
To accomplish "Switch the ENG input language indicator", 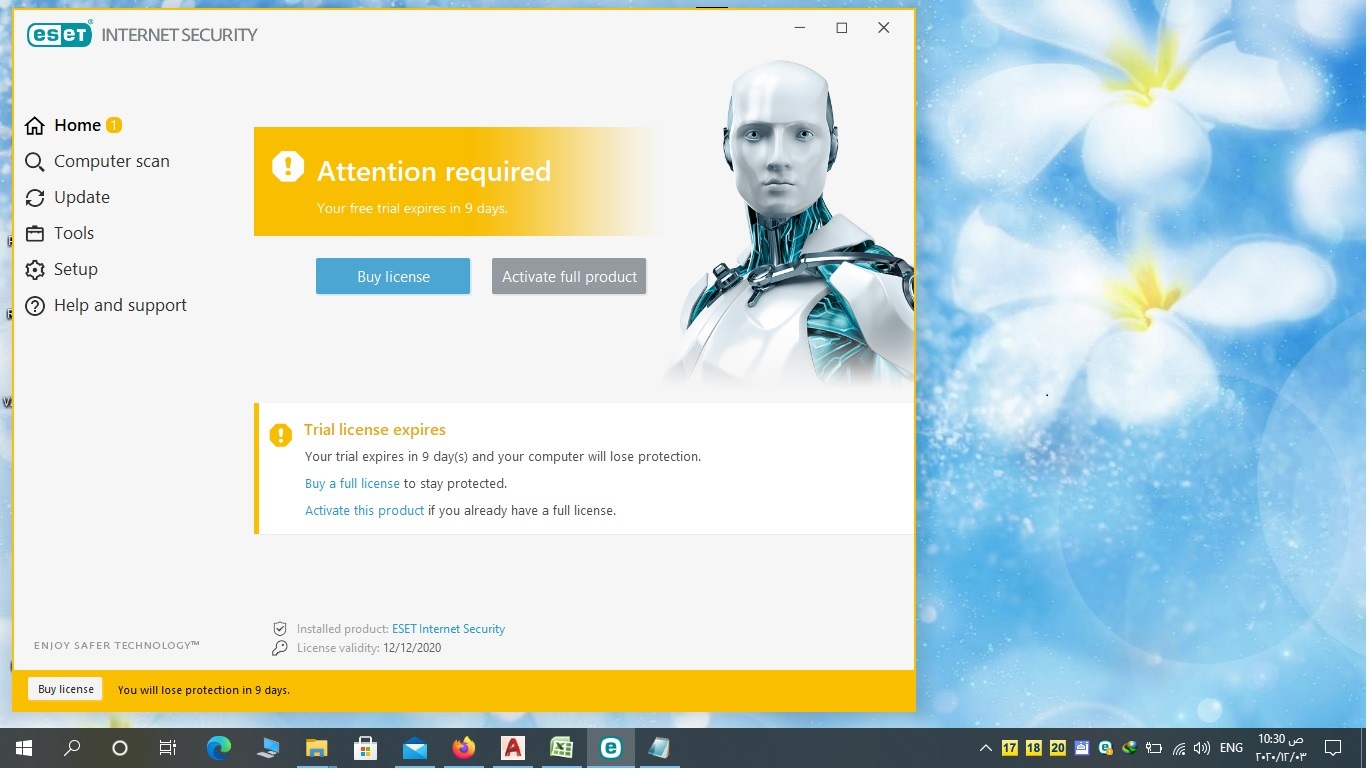I will pyautogui.click(x=1231, y=748).
